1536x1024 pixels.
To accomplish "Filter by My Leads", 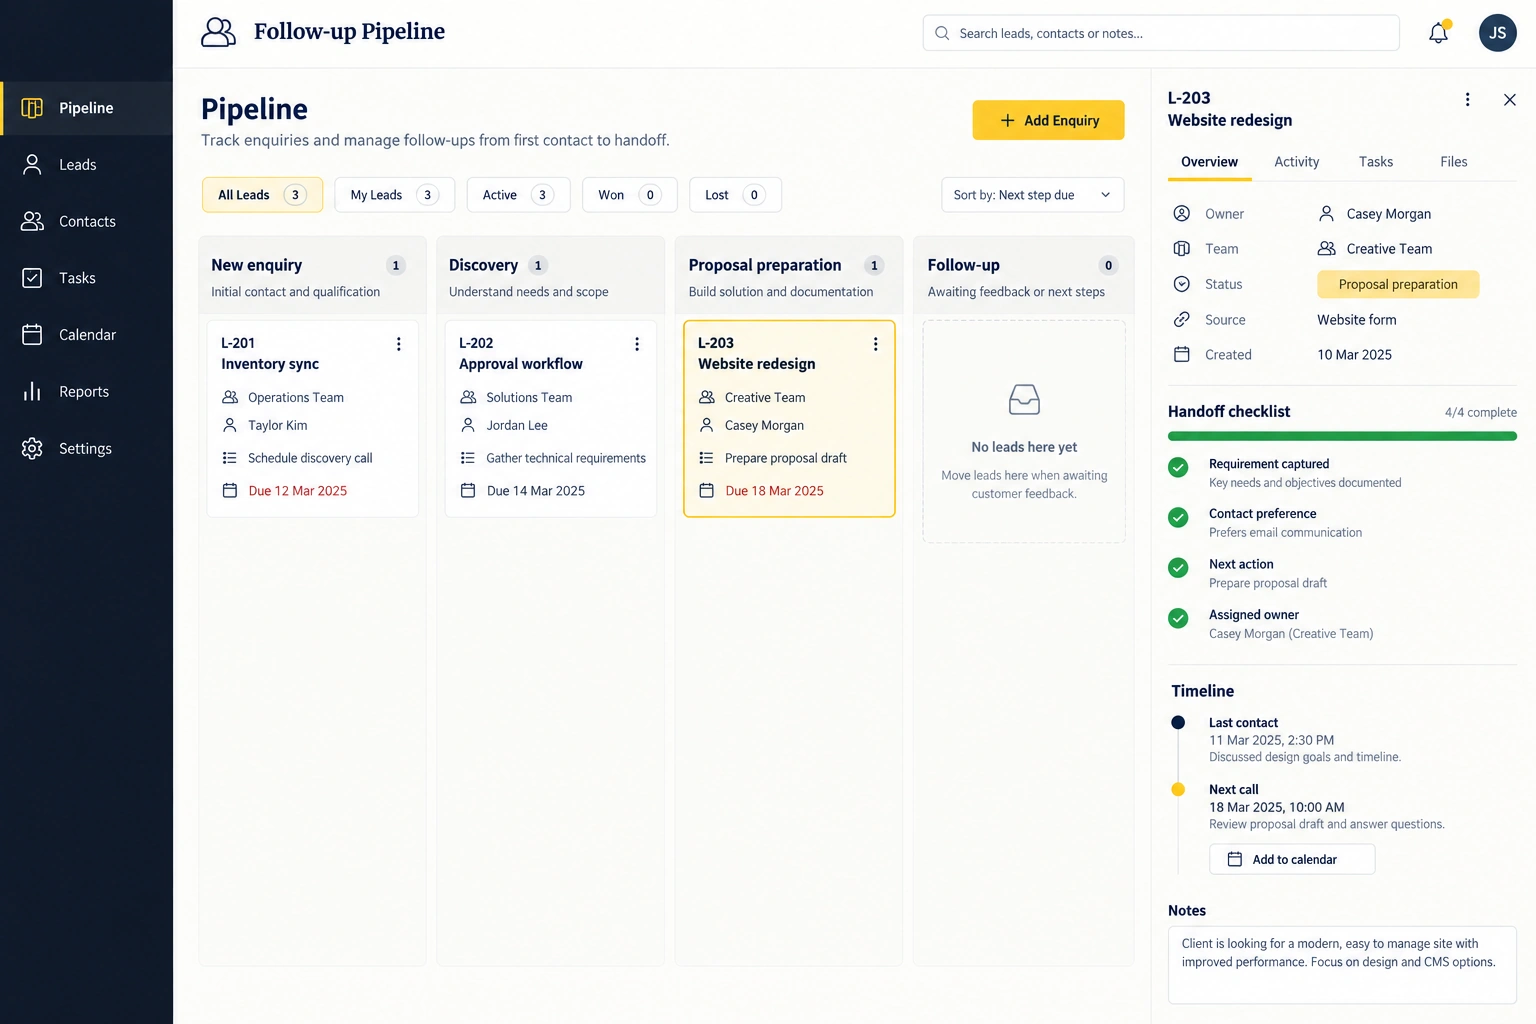I will coord(394,195).
